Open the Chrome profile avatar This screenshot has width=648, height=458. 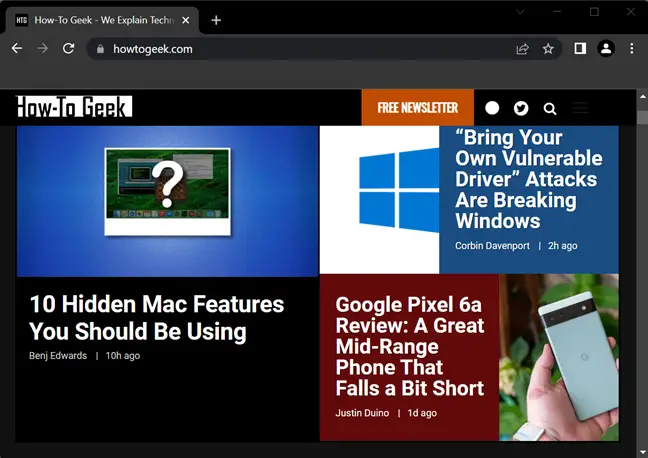pos(606,49)
